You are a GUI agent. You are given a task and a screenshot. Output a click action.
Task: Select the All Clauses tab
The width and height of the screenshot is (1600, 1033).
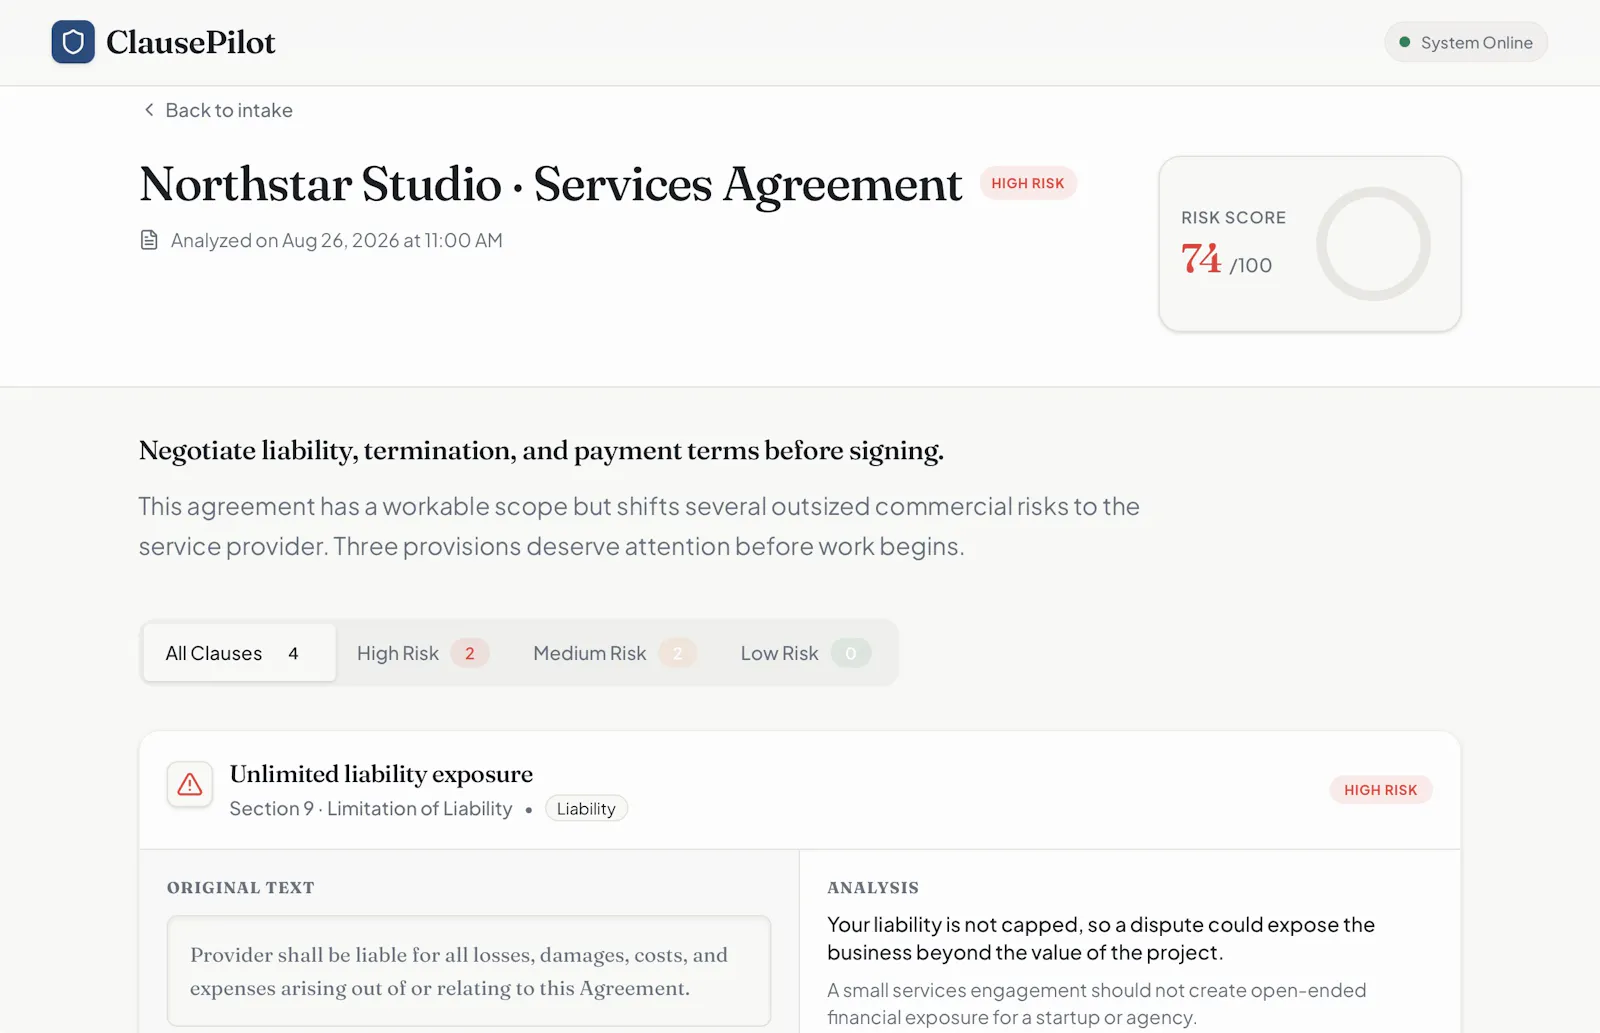[239, 653]
